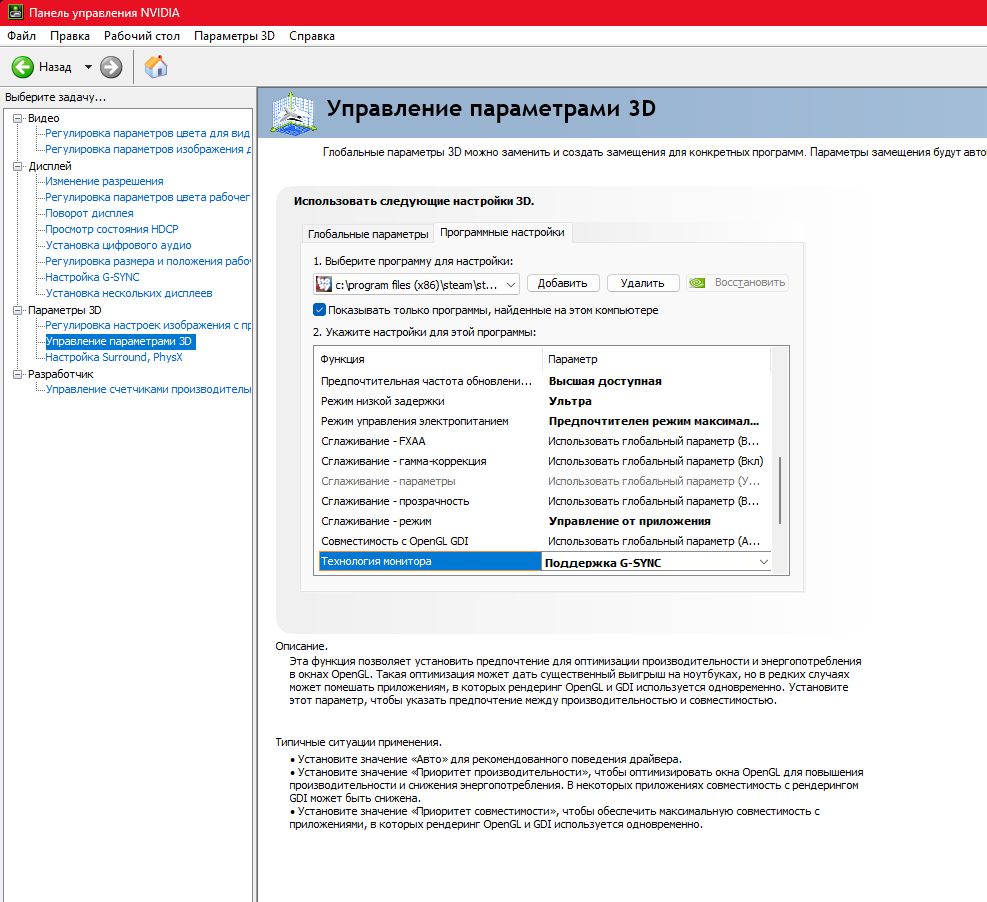Select Настройка G-SYNC in the task tree
This screenshot has height=902, width=987.
point(92,277)
